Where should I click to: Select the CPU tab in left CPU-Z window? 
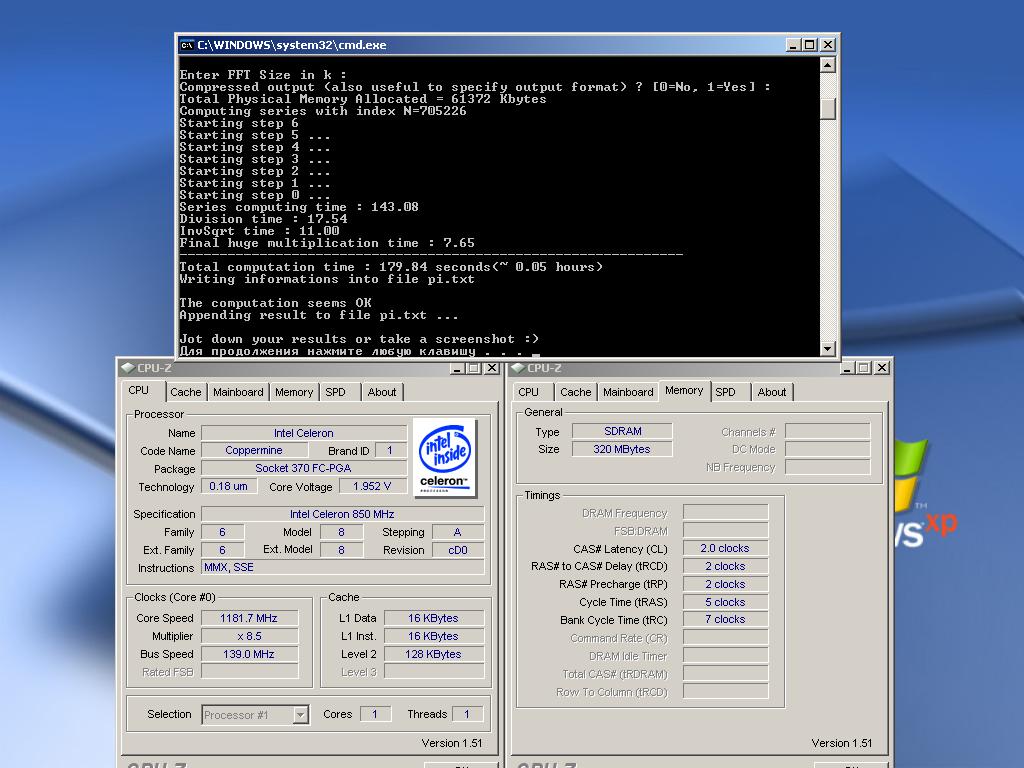138,391
